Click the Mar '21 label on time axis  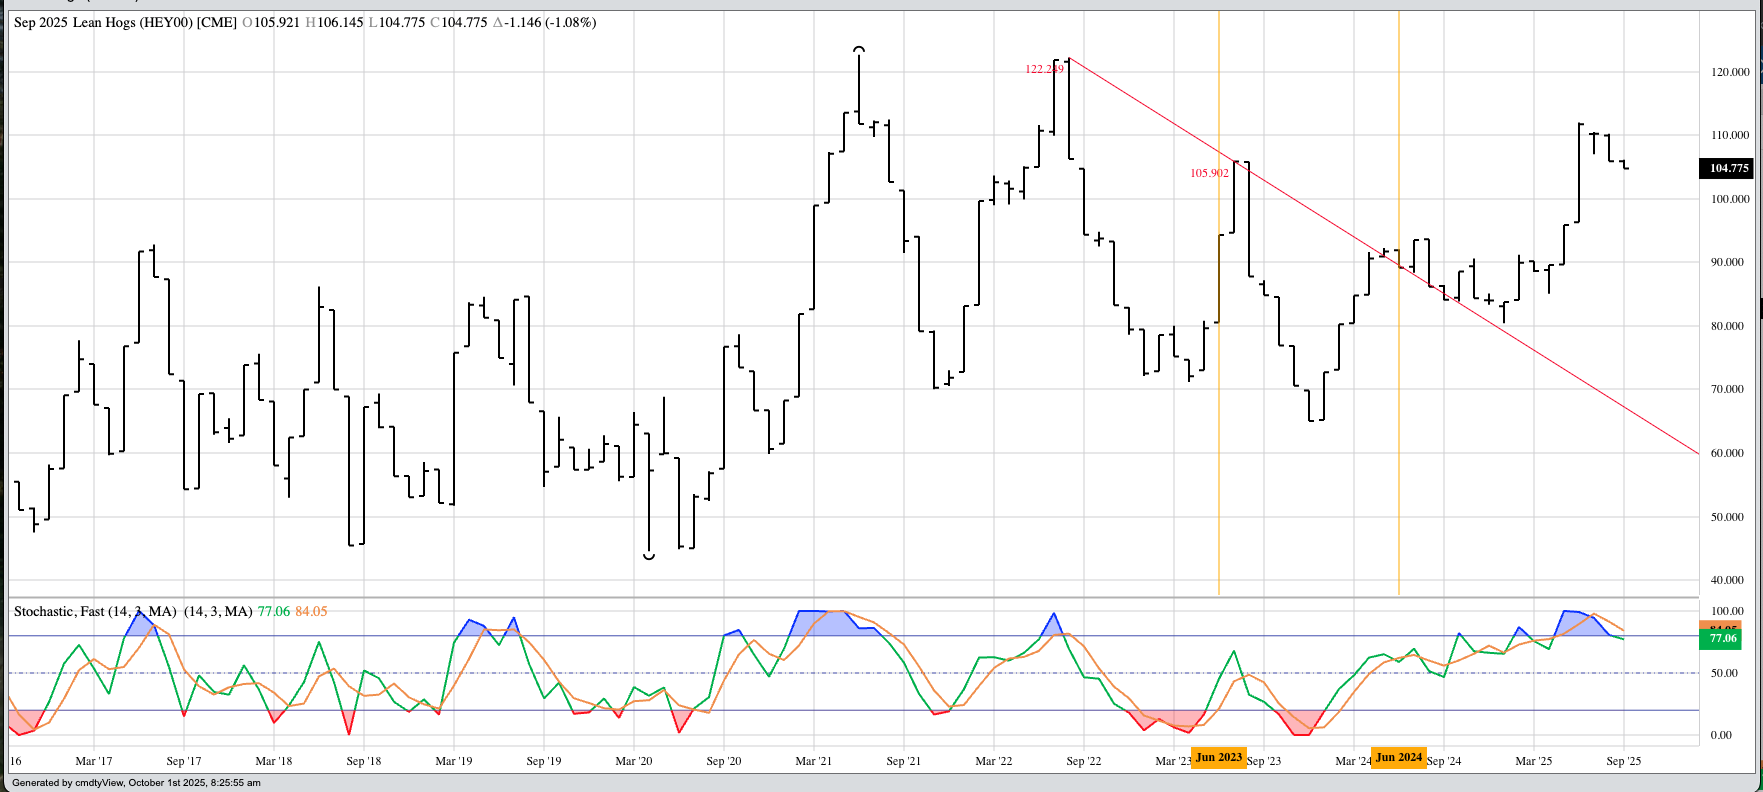coord(813,761)
